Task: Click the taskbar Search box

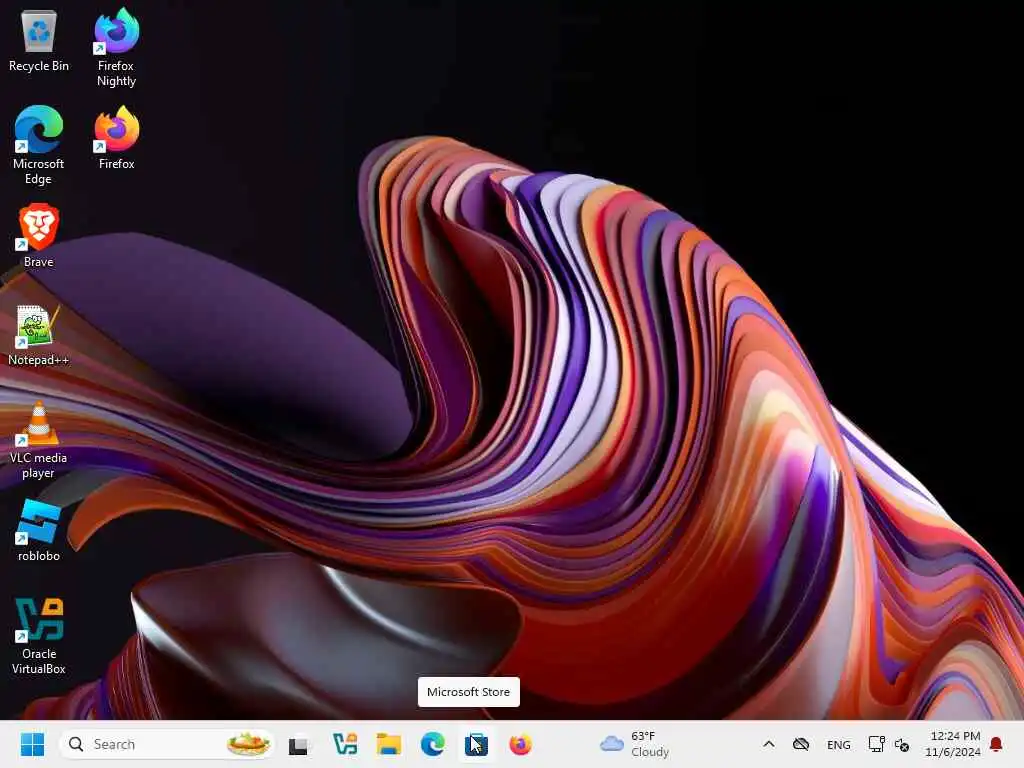Action: click(x=167, y=744)
